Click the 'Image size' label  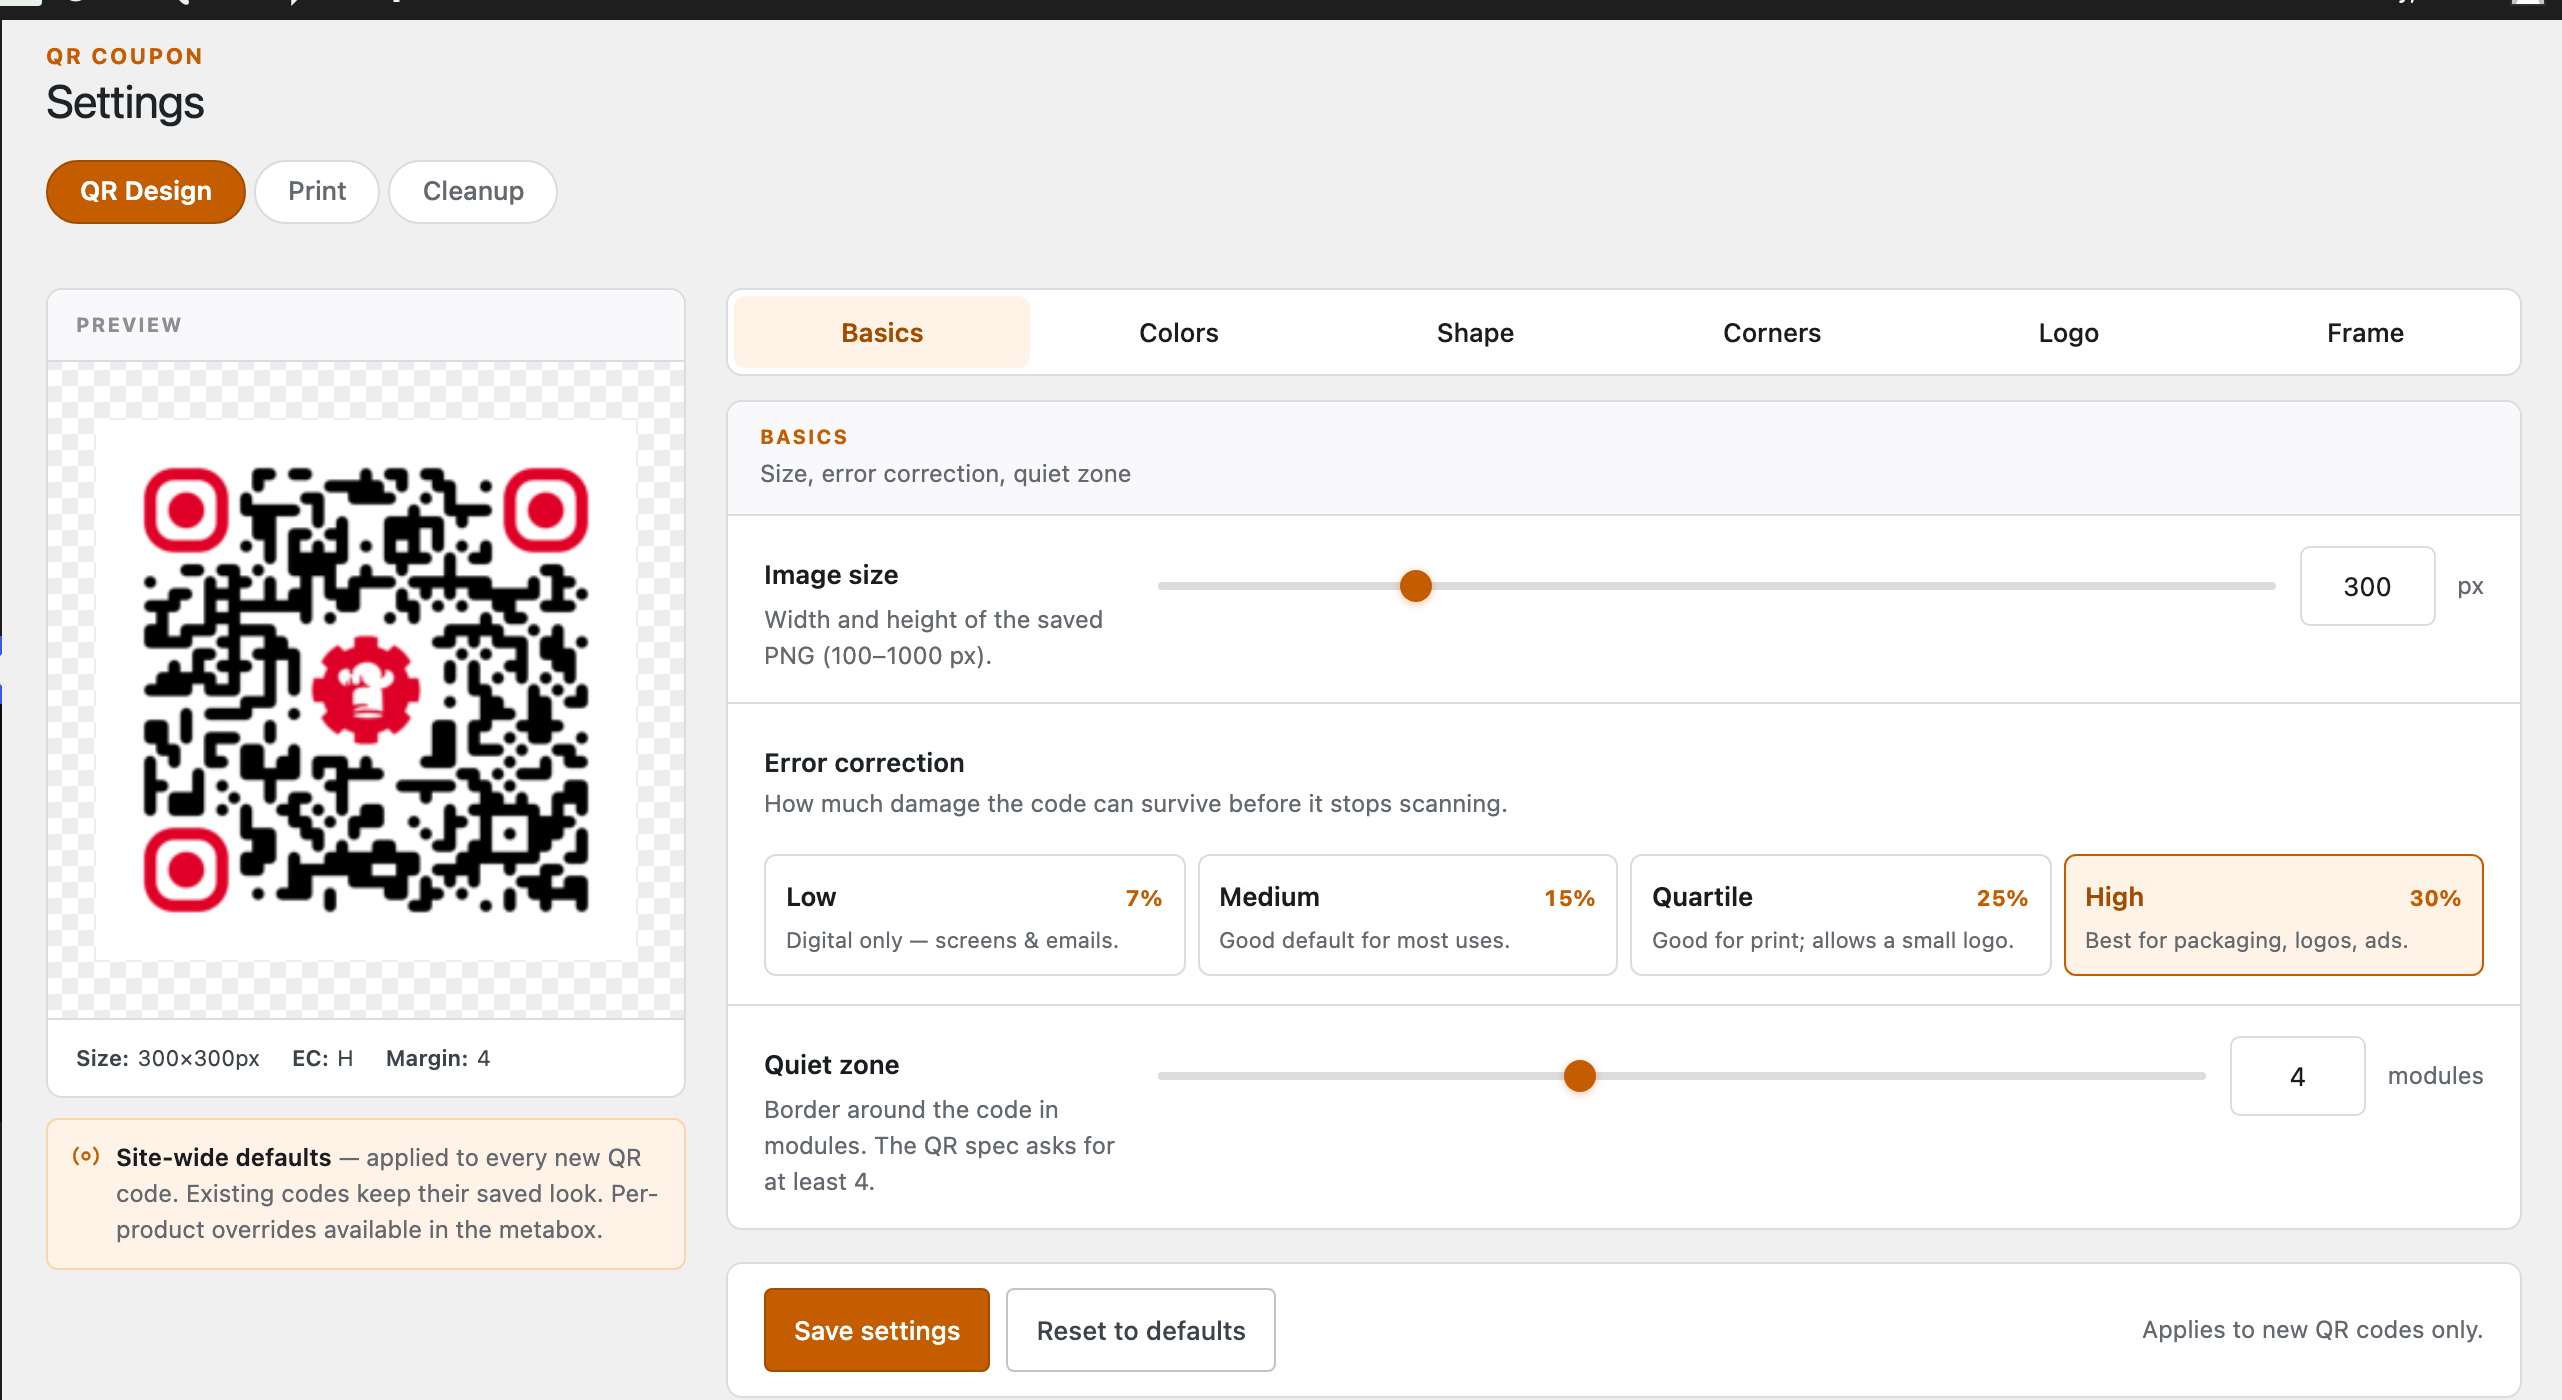click(831, 575)
